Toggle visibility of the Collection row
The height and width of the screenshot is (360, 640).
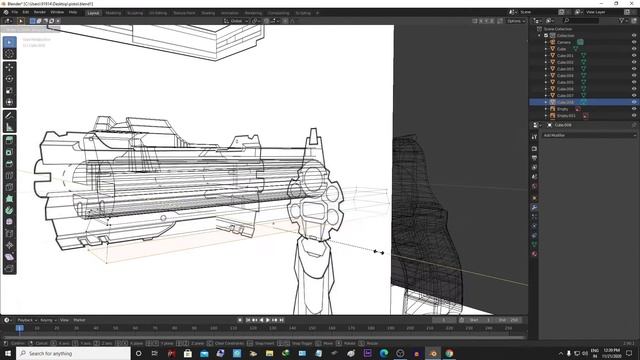[x=634, y=36]
